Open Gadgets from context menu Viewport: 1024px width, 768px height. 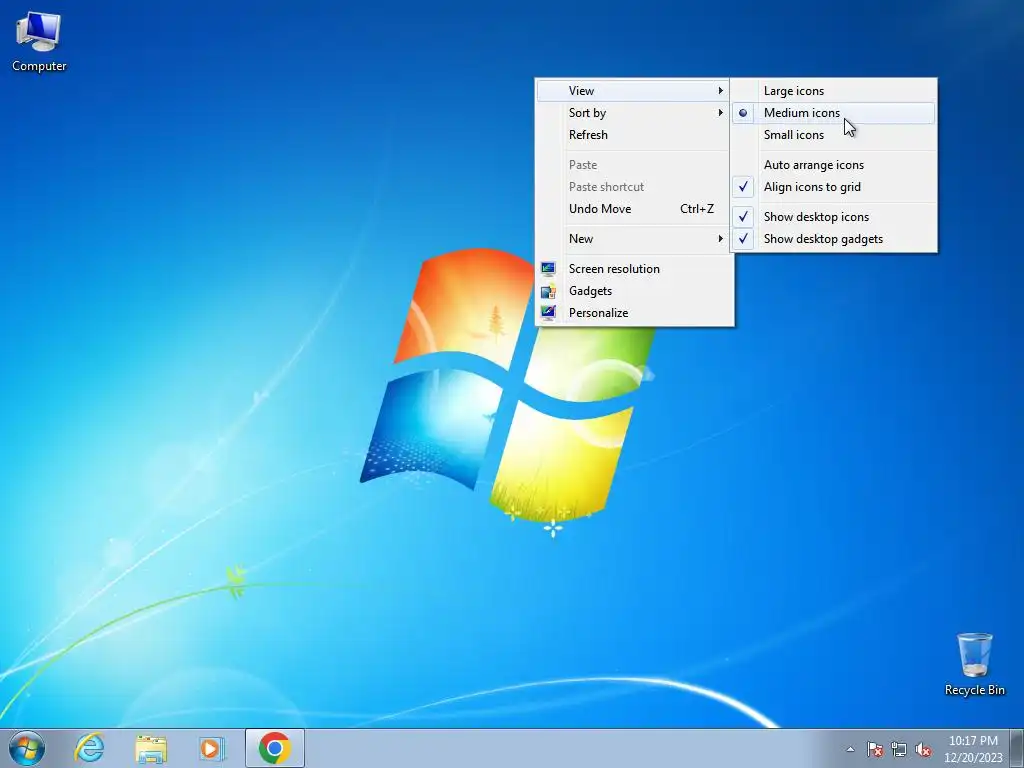coord(633,291)
